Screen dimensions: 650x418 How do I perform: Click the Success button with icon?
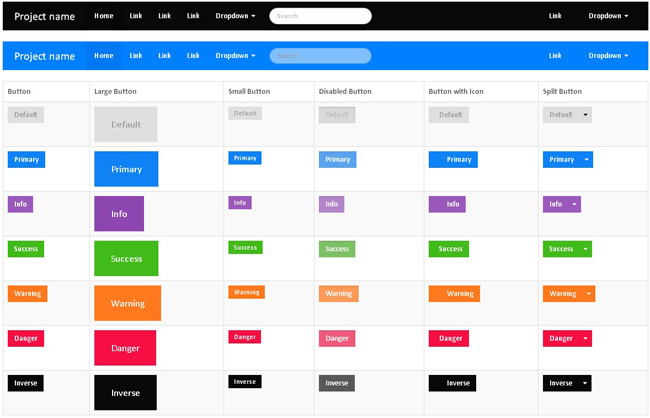[x=449, y=249]
